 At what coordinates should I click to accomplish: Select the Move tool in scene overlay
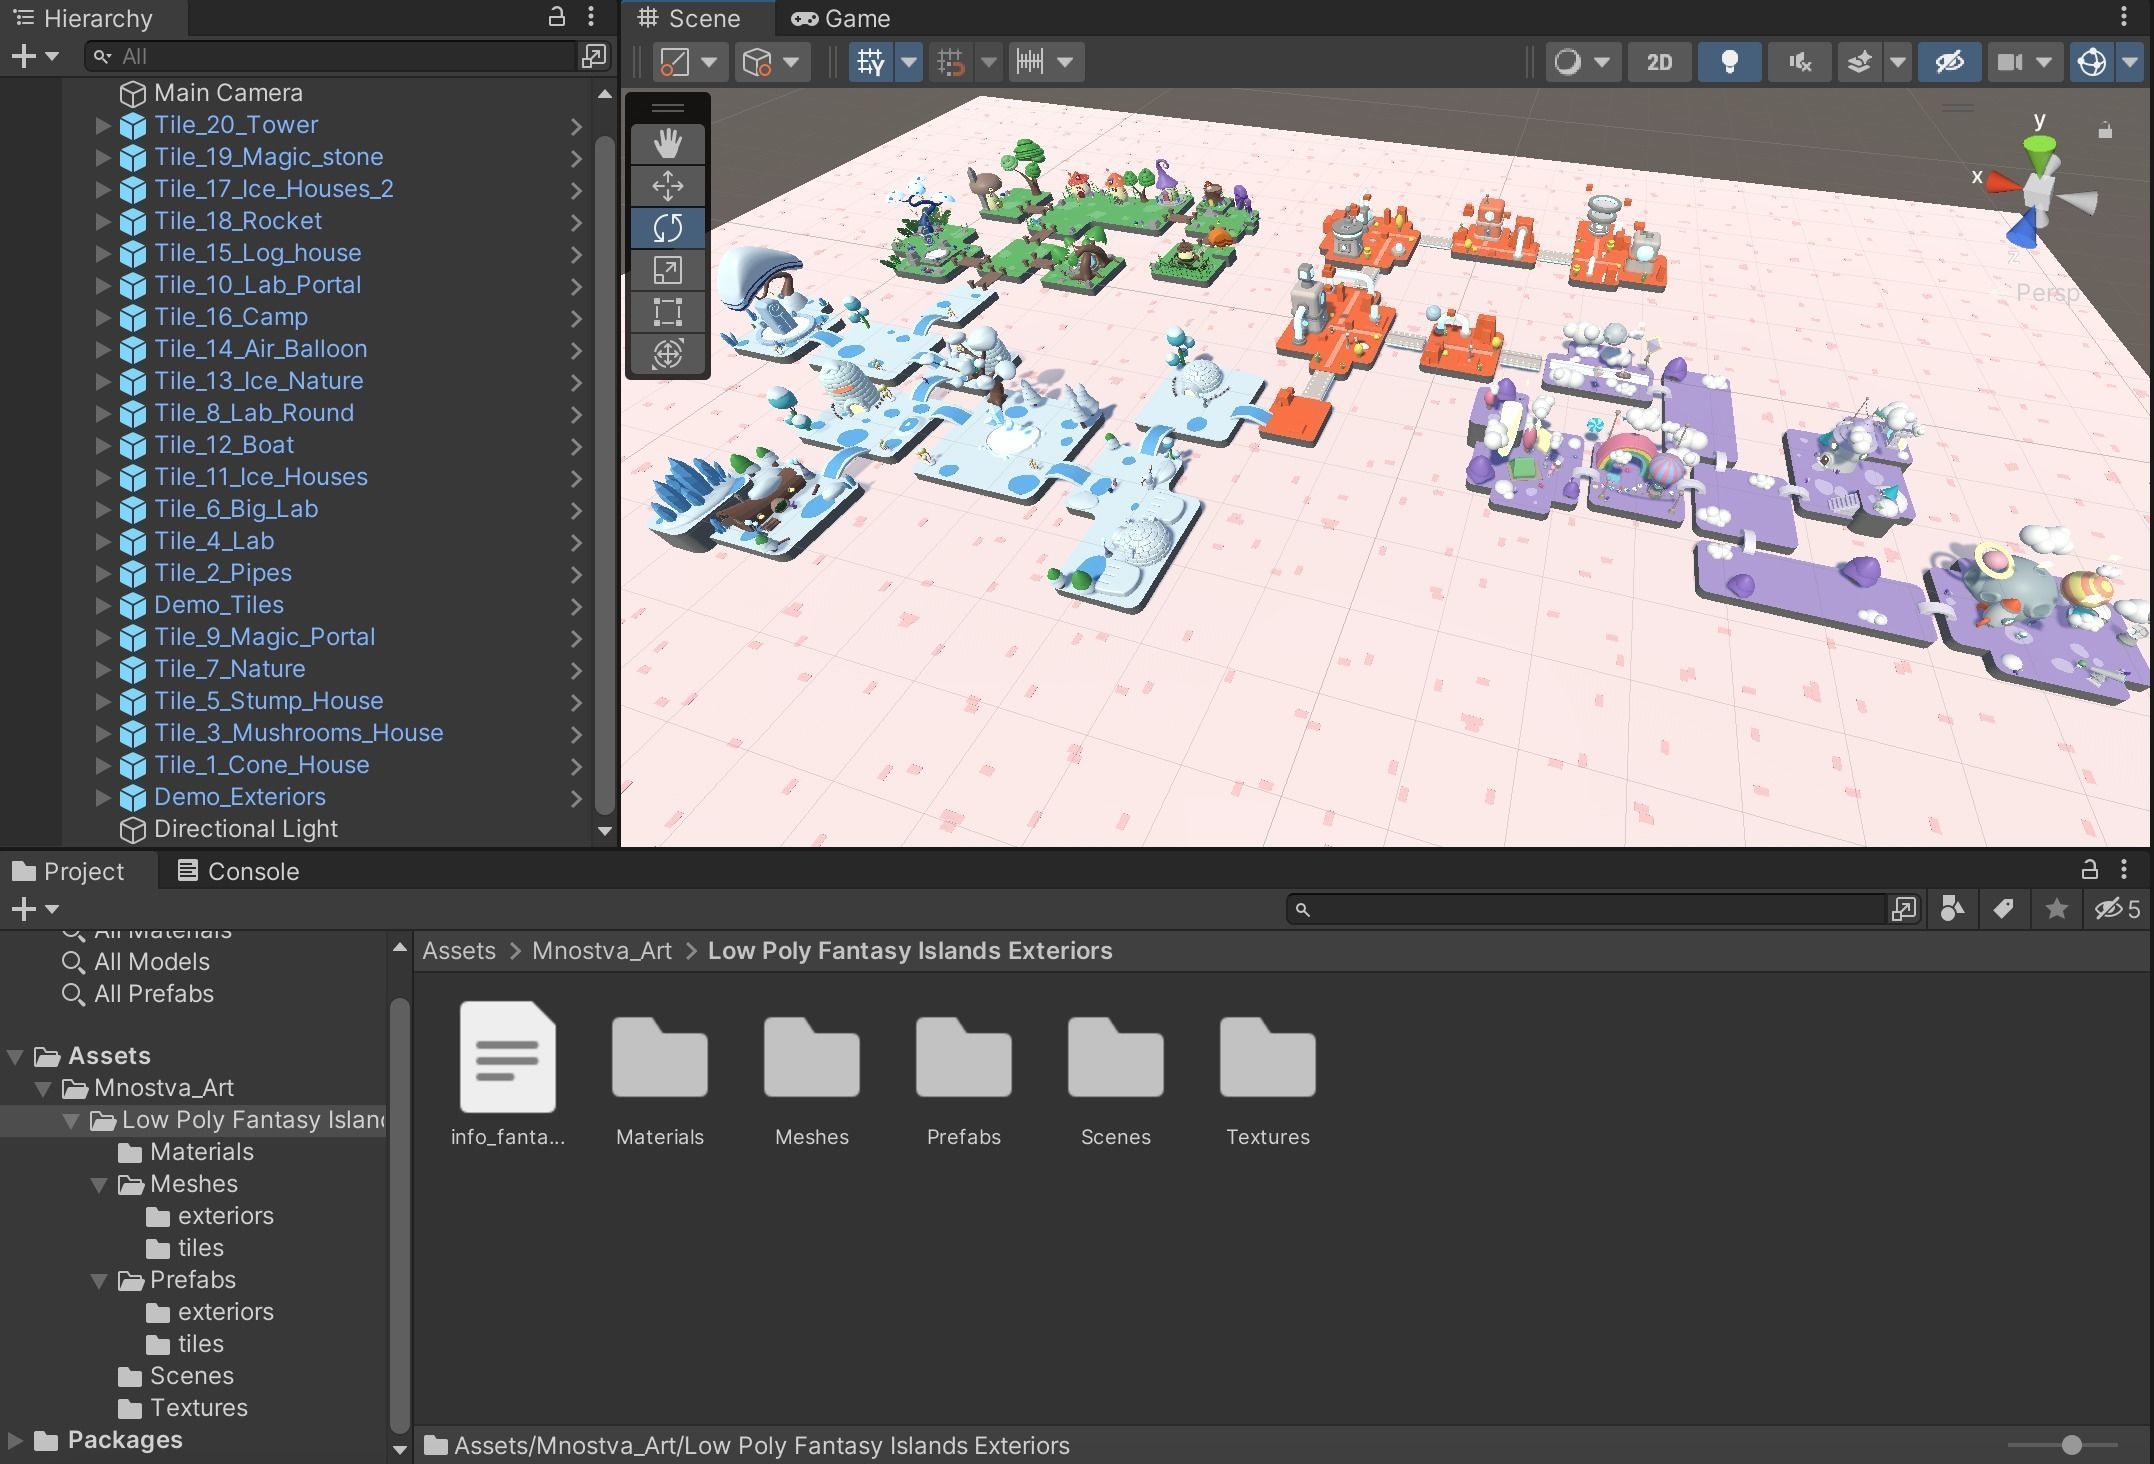coord(667,186)
